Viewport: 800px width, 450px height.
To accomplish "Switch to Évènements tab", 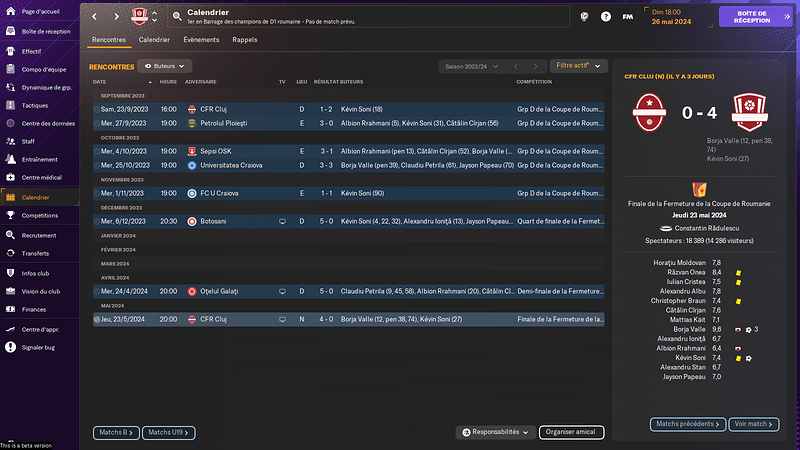I will pyautogui.click(x=201, y=40).
